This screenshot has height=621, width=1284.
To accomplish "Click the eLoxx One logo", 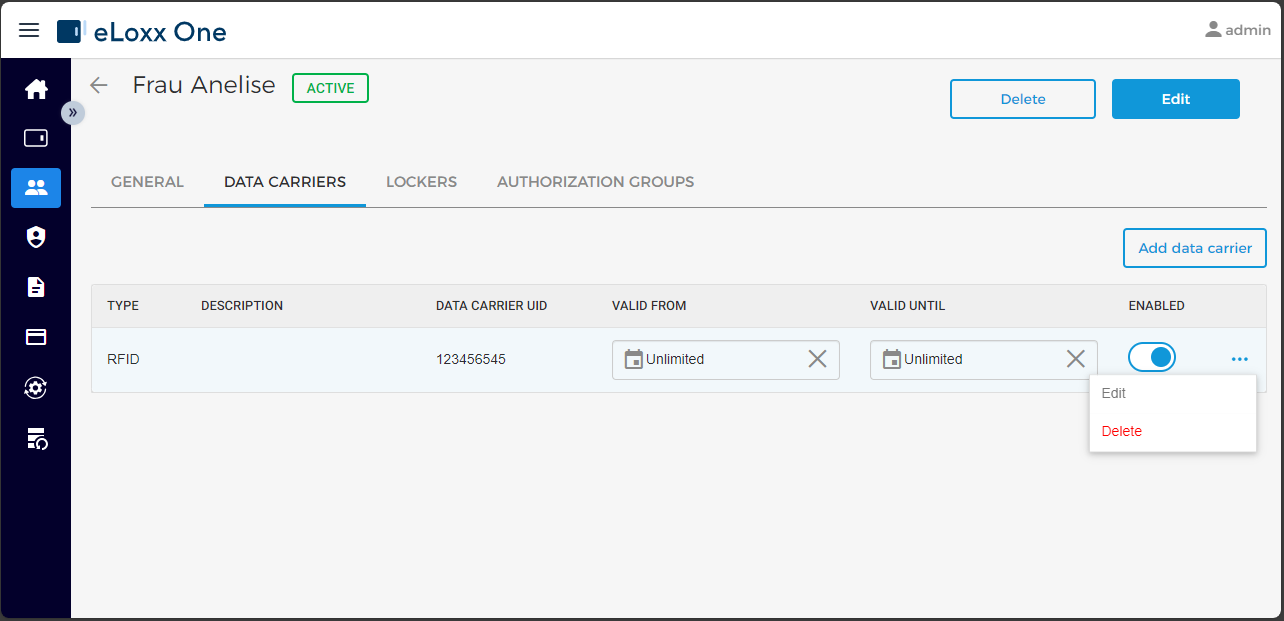I will coord(142,32).
